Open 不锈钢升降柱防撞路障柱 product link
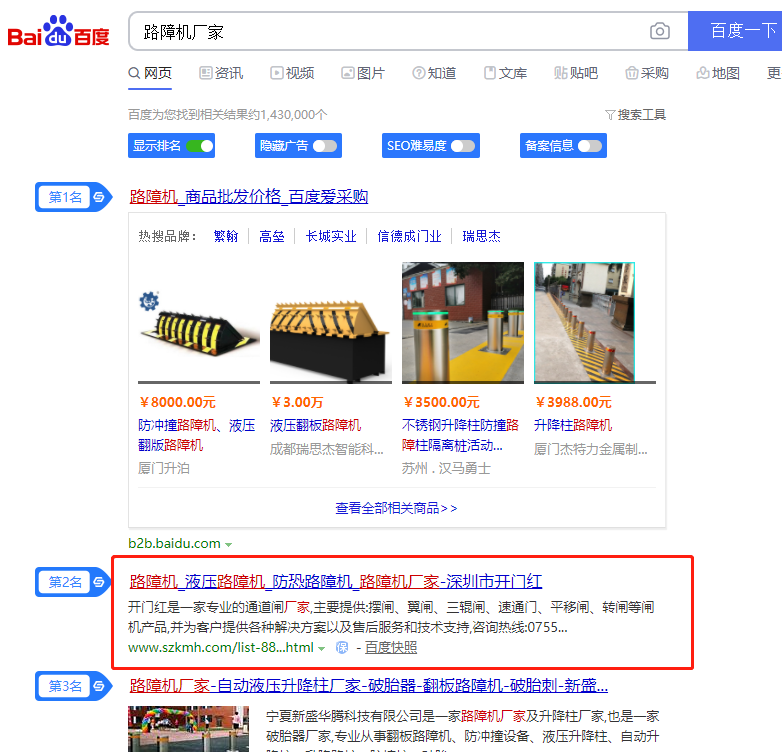This screenshot has height=752, width=782. [x=460, y=435]
